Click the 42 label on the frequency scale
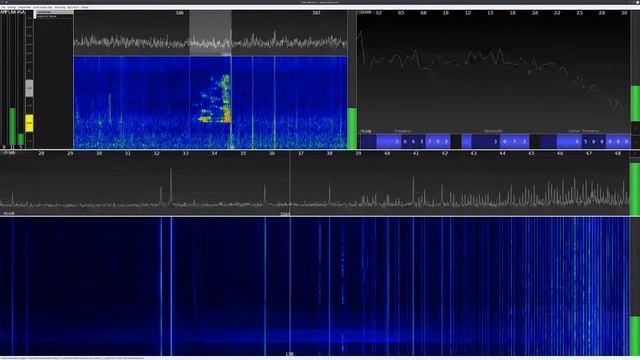The width and height of the screenshot is (640, 360). coord(444,153)
